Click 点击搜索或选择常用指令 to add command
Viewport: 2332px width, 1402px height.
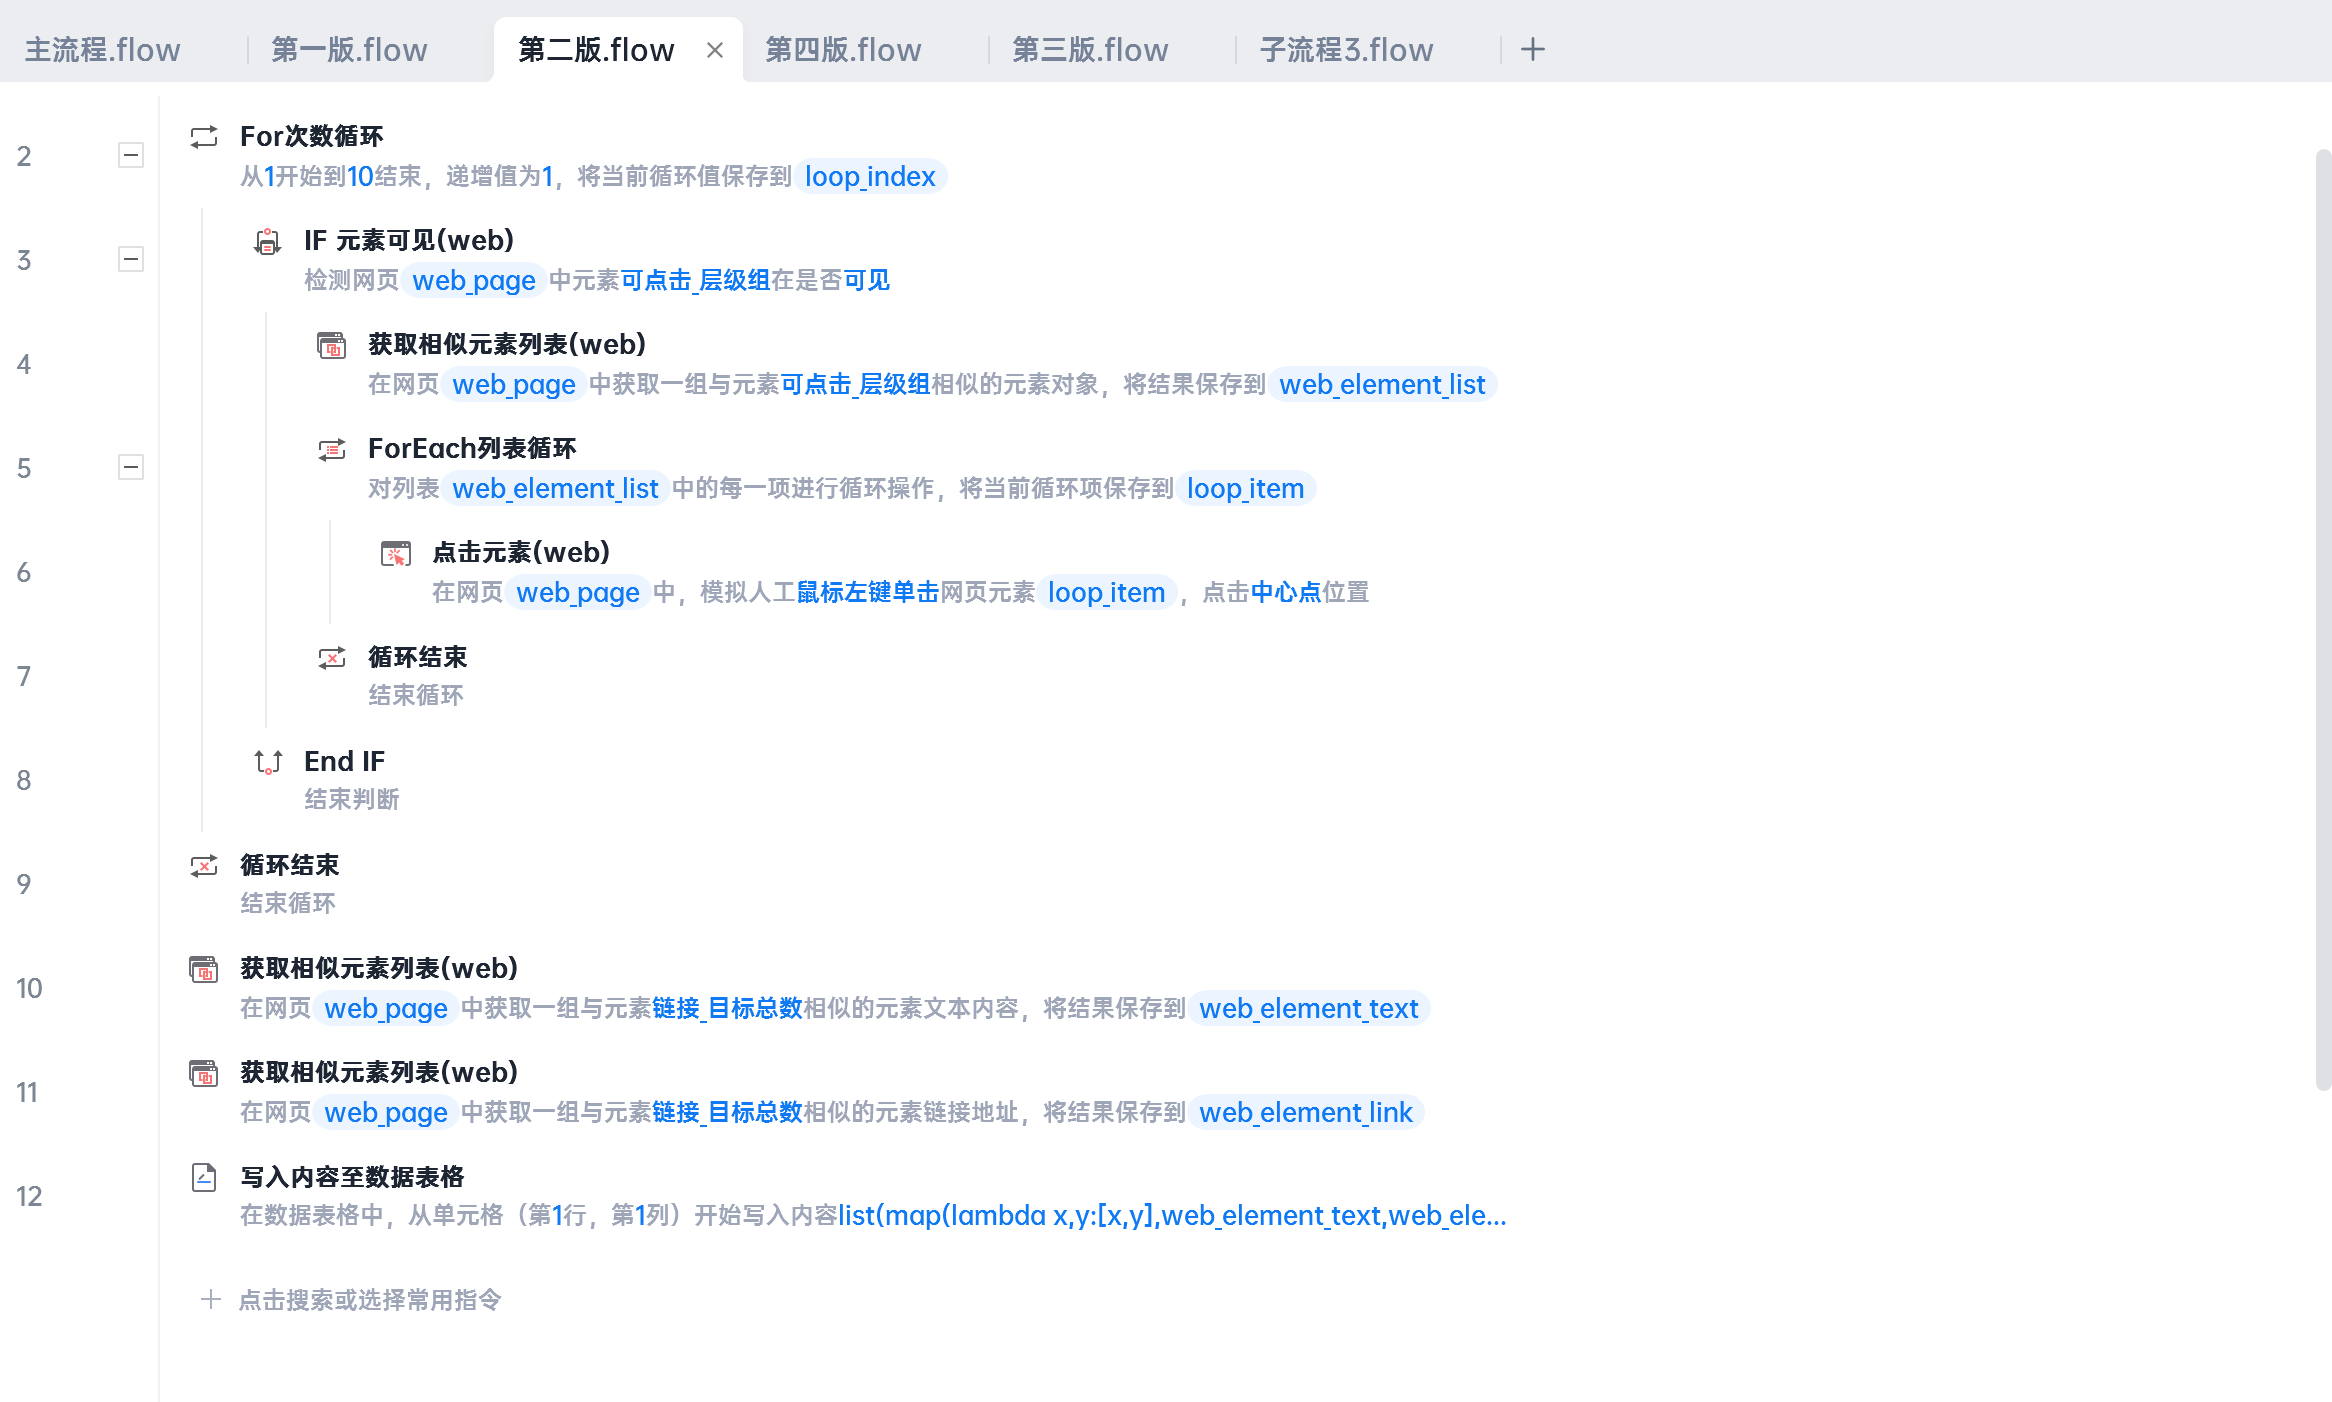(369, 1300)
